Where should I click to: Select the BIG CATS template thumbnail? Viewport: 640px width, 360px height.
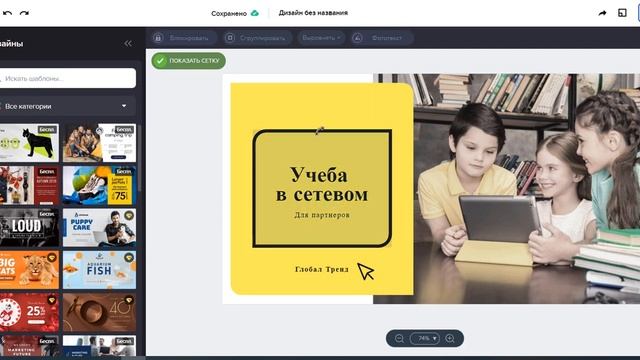pos(29,270)
